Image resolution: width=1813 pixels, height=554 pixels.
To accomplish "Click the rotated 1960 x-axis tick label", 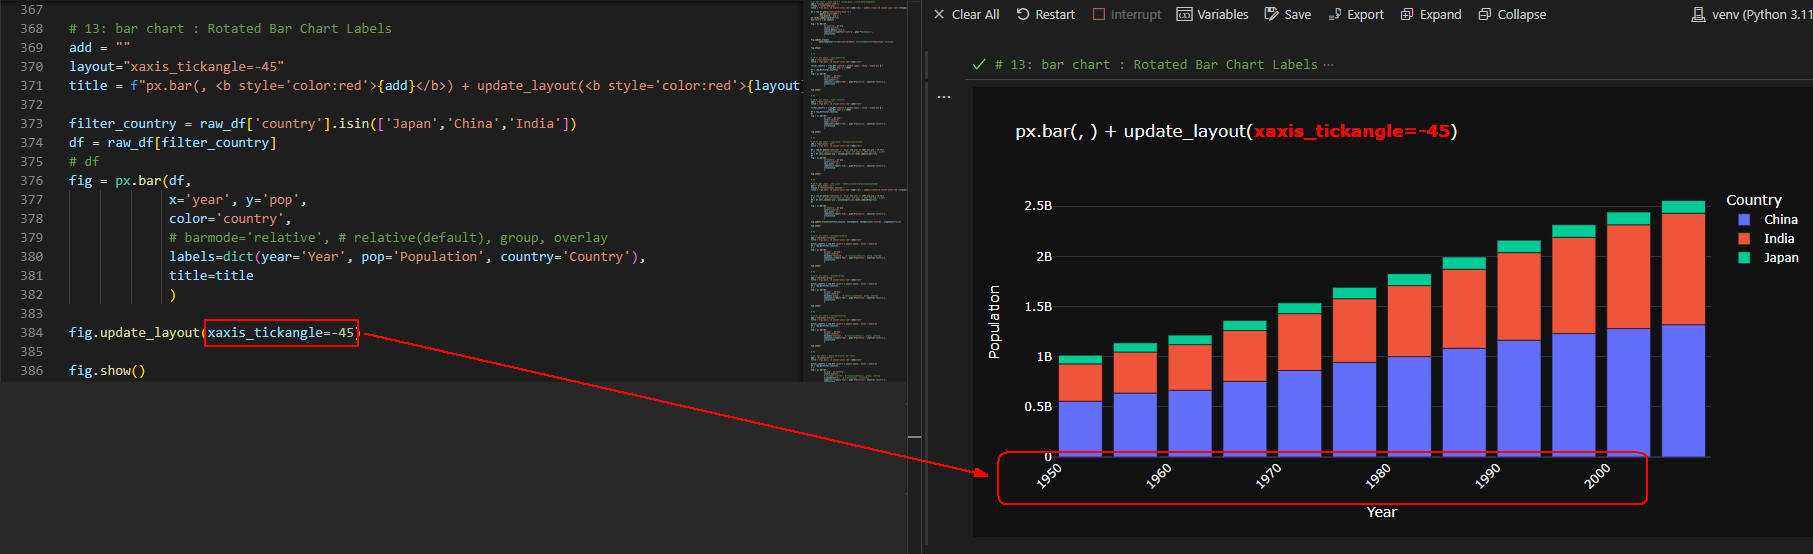I will pos(1158,475).
